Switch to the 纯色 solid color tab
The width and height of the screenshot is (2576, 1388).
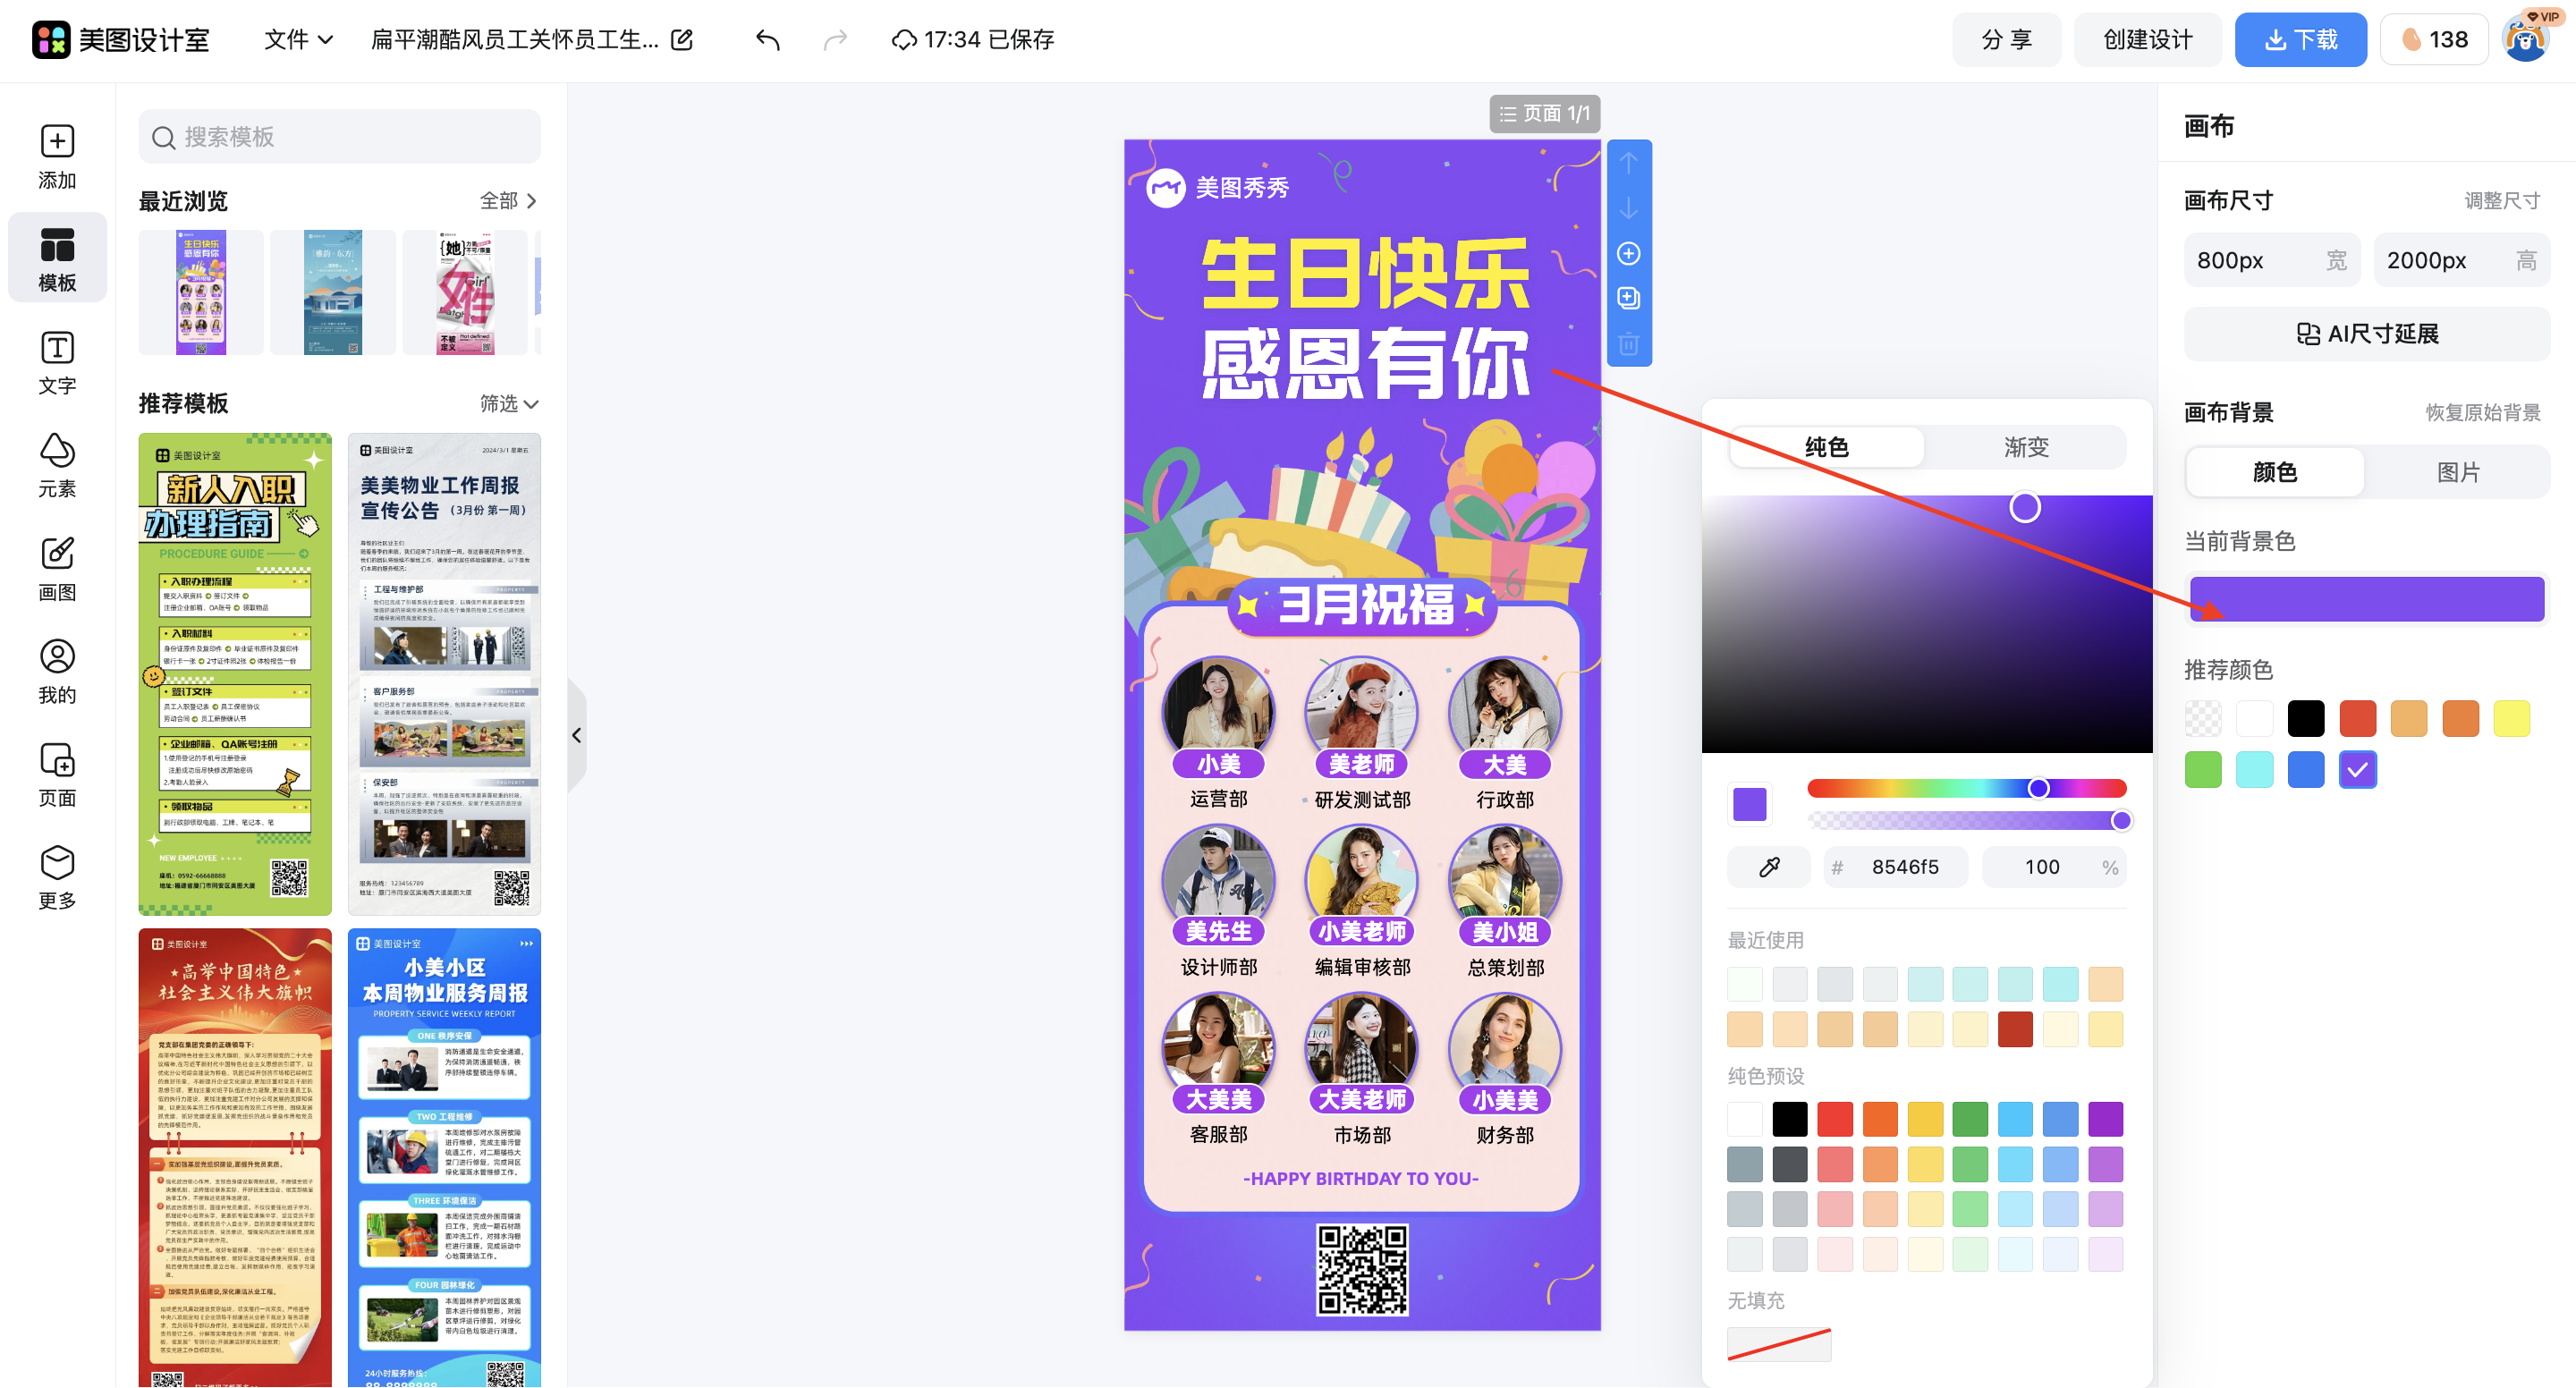(1827, 447)
